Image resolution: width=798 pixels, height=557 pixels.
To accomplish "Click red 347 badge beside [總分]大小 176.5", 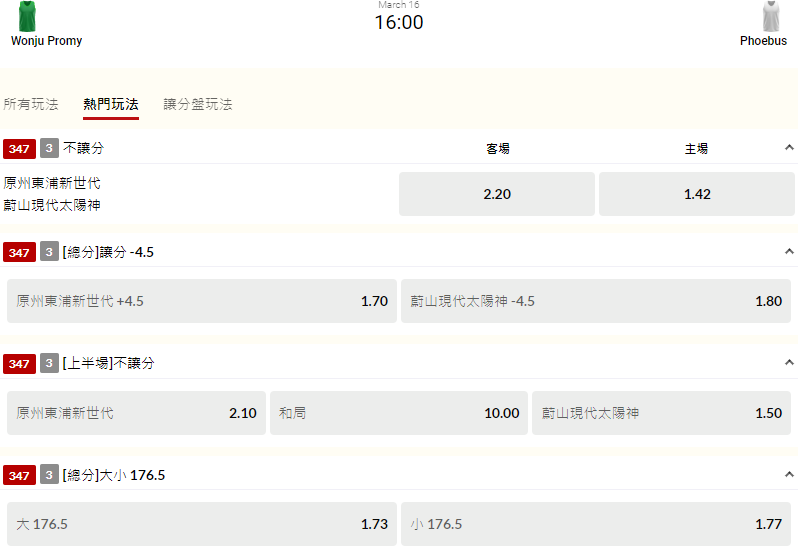I will point(19,476).
